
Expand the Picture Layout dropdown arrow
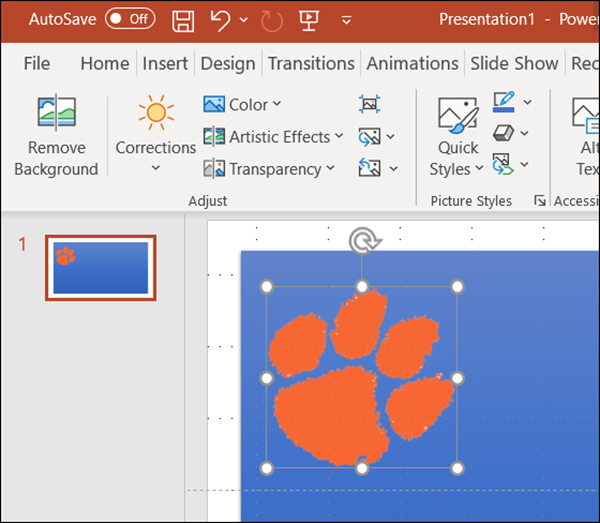525,165
